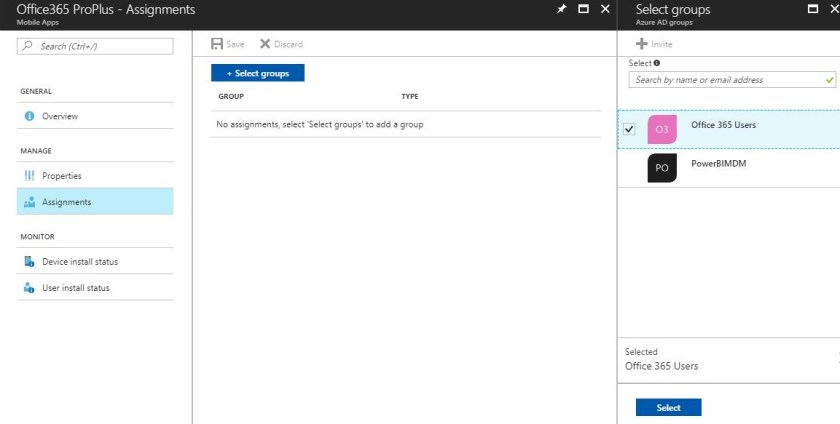Viewport: 840px width, 424px height.
Task: Click the Overview info icon
Action: pos(29,116)
